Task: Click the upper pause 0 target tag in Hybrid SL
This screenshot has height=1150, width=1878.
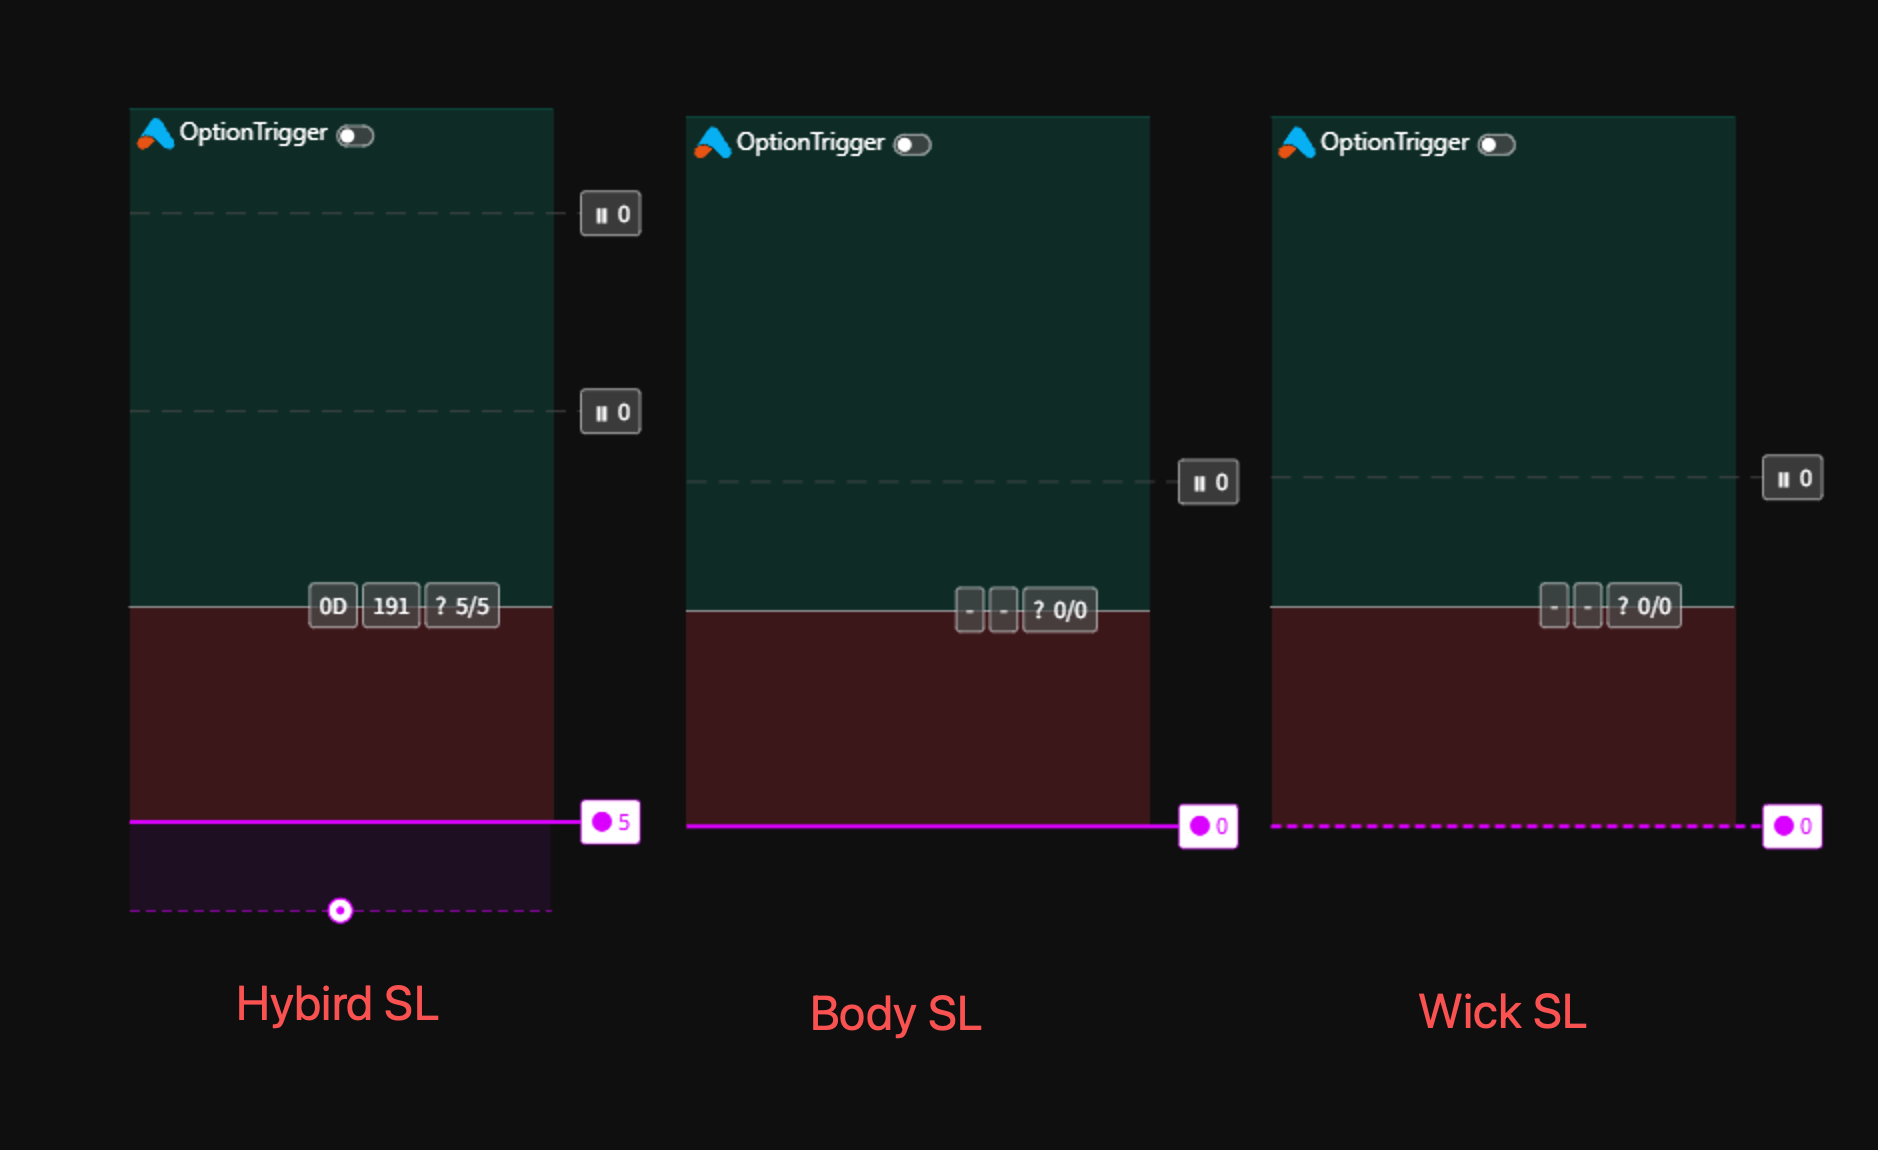Action: (611, 214)
